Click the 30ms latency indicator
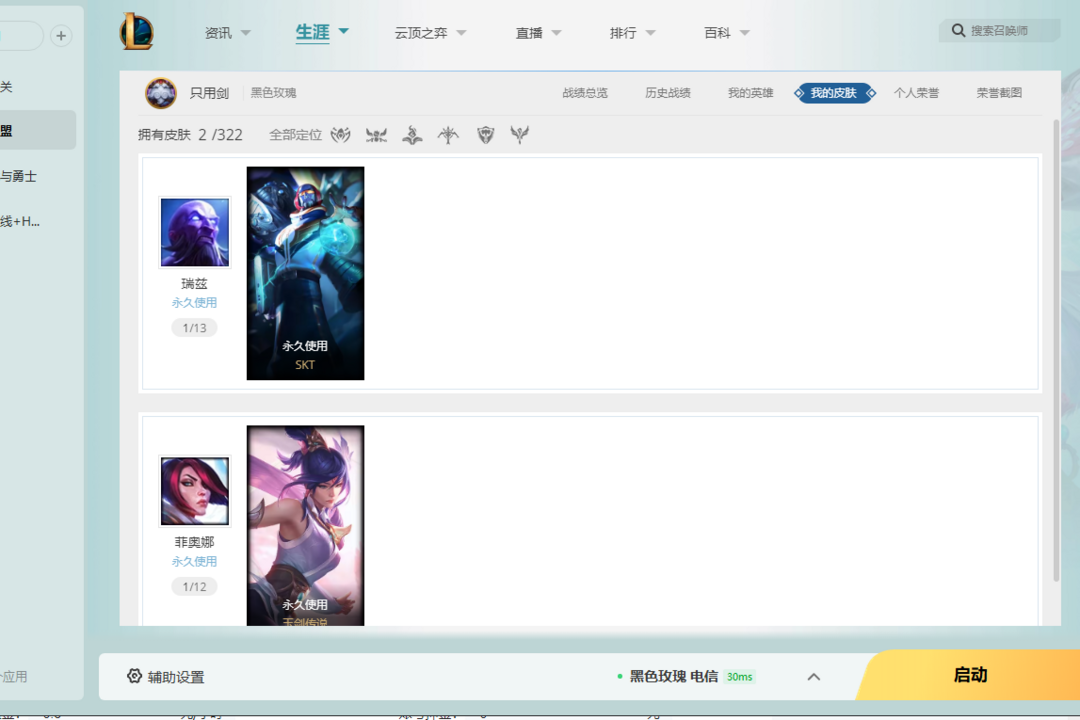Image resolution: width=1080 pixels, height=720 pixels. [x=740, y=677]
